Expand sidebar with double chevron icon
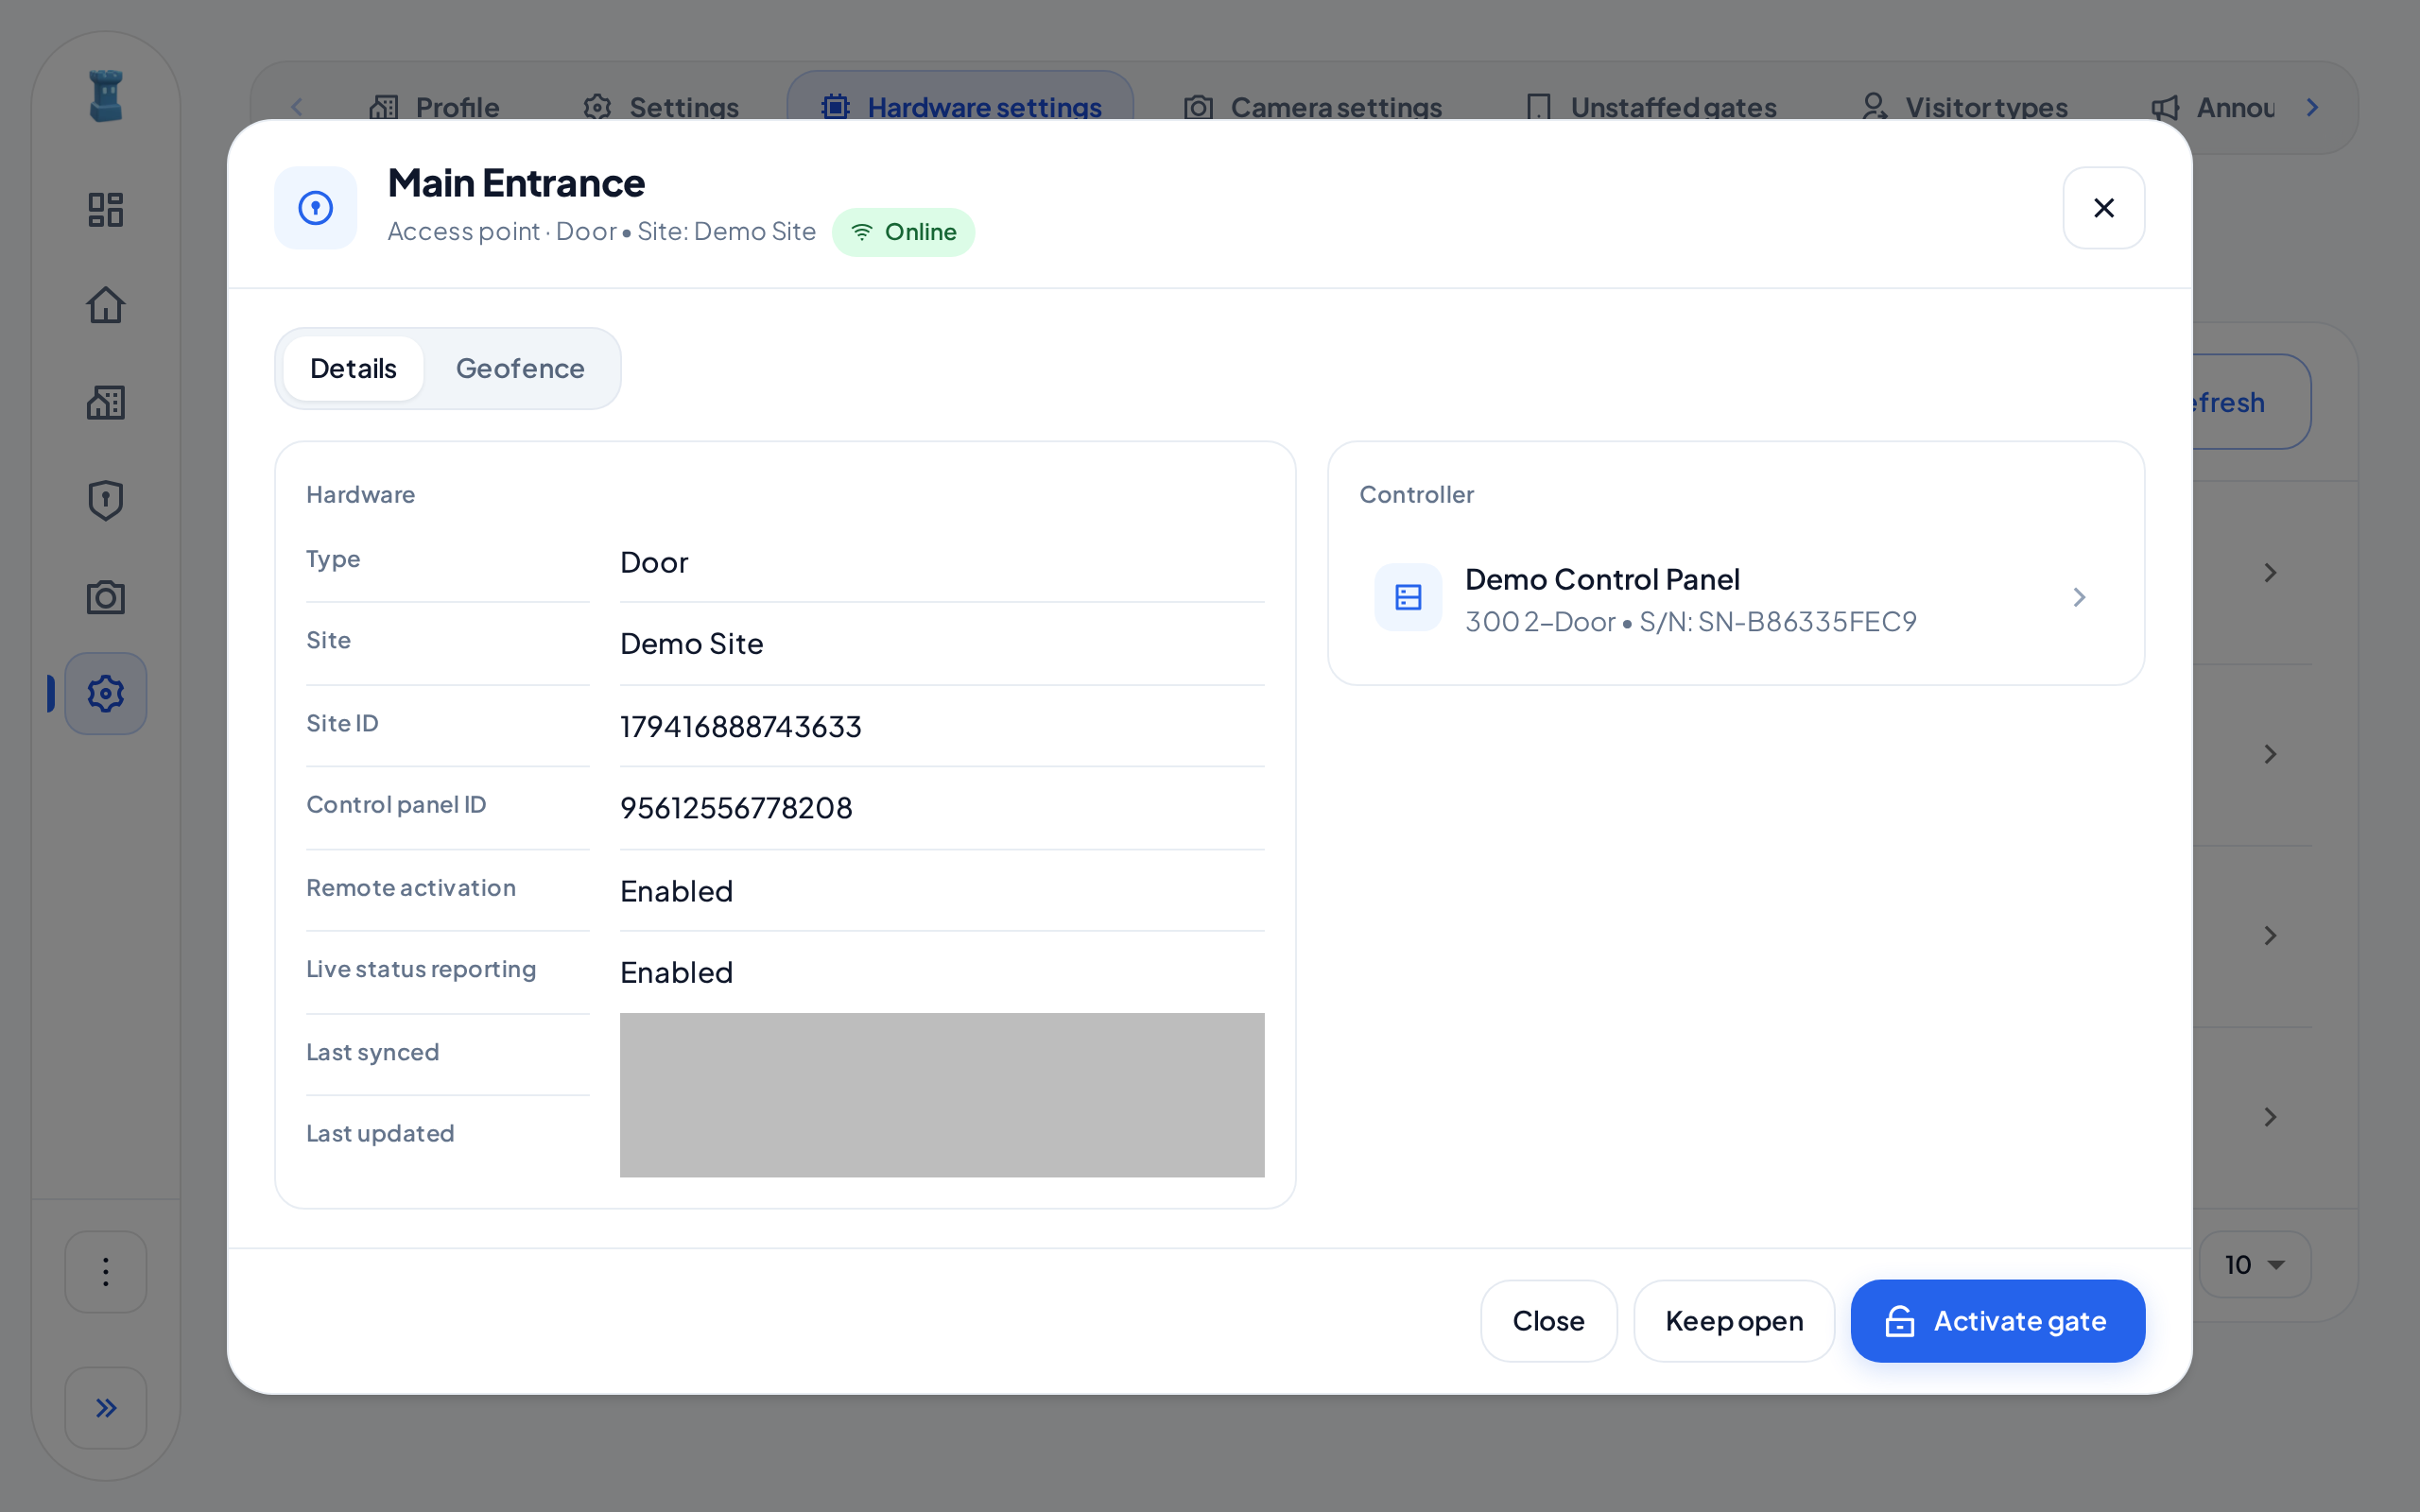The width and height of the screenshot is (2420, 1512). point(106,1407)
